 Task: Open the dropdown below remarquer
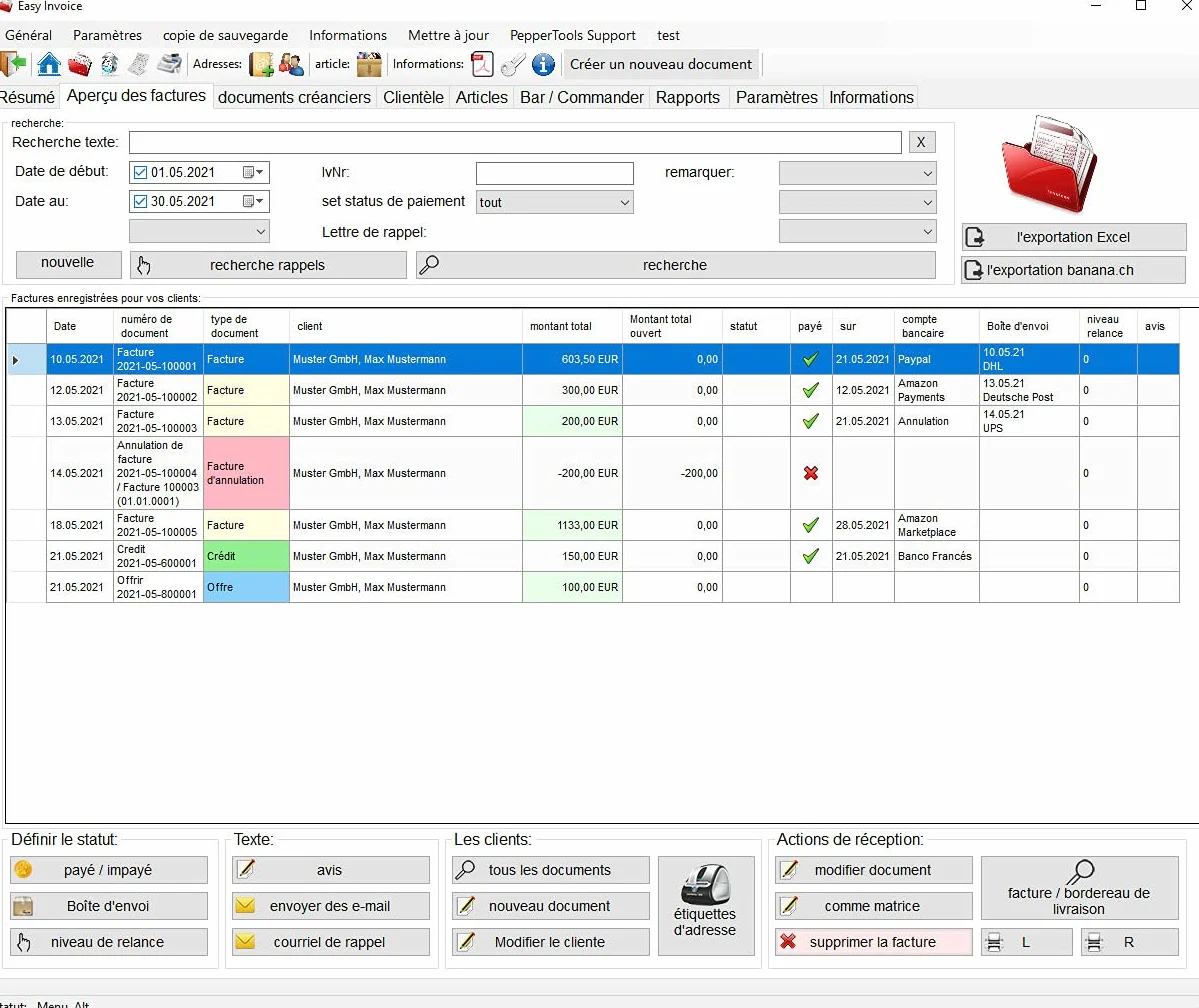click(857, 203)
